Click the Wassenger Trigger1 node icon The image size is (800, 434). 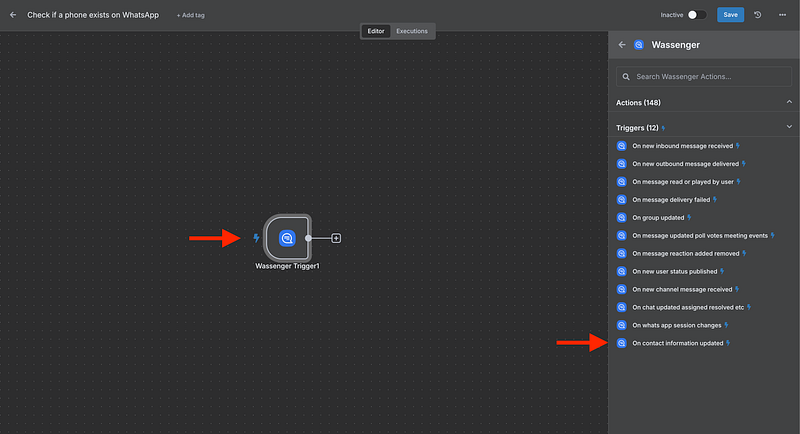(x=287, y=238)
